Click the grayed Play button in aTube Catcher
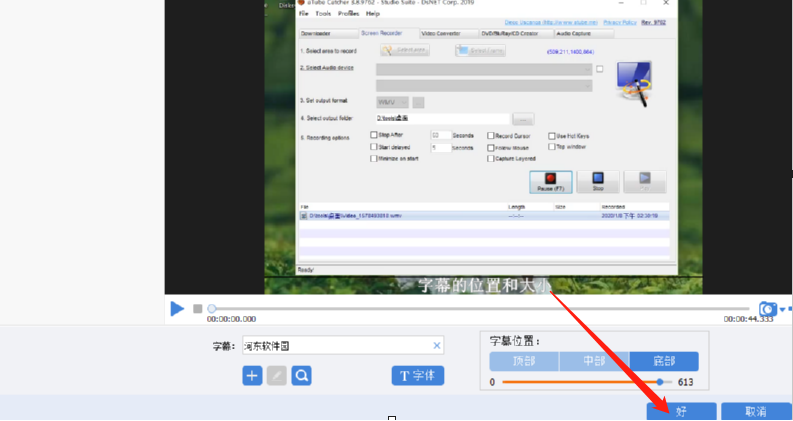This screenshot has width=793, height=421. (x=645, y=182)
